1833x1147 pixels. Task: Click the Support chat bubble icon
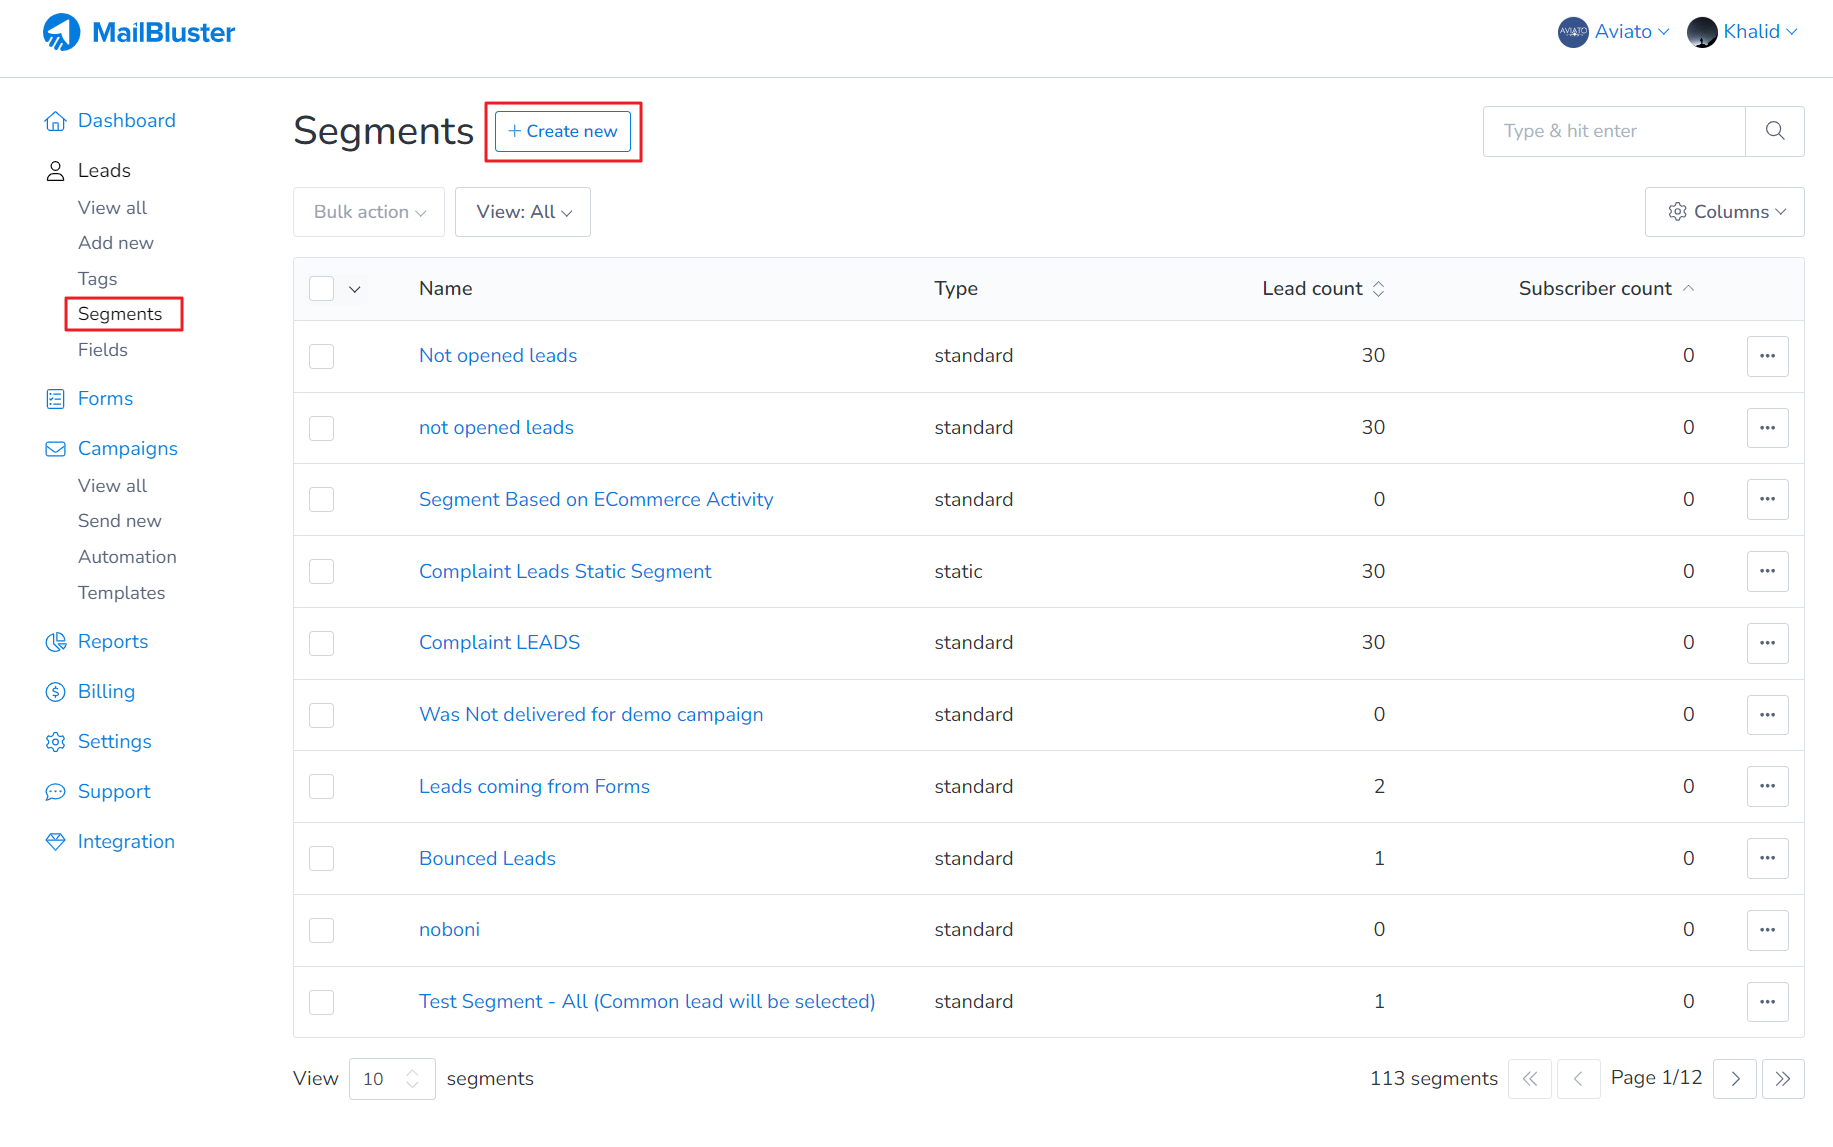55,792
